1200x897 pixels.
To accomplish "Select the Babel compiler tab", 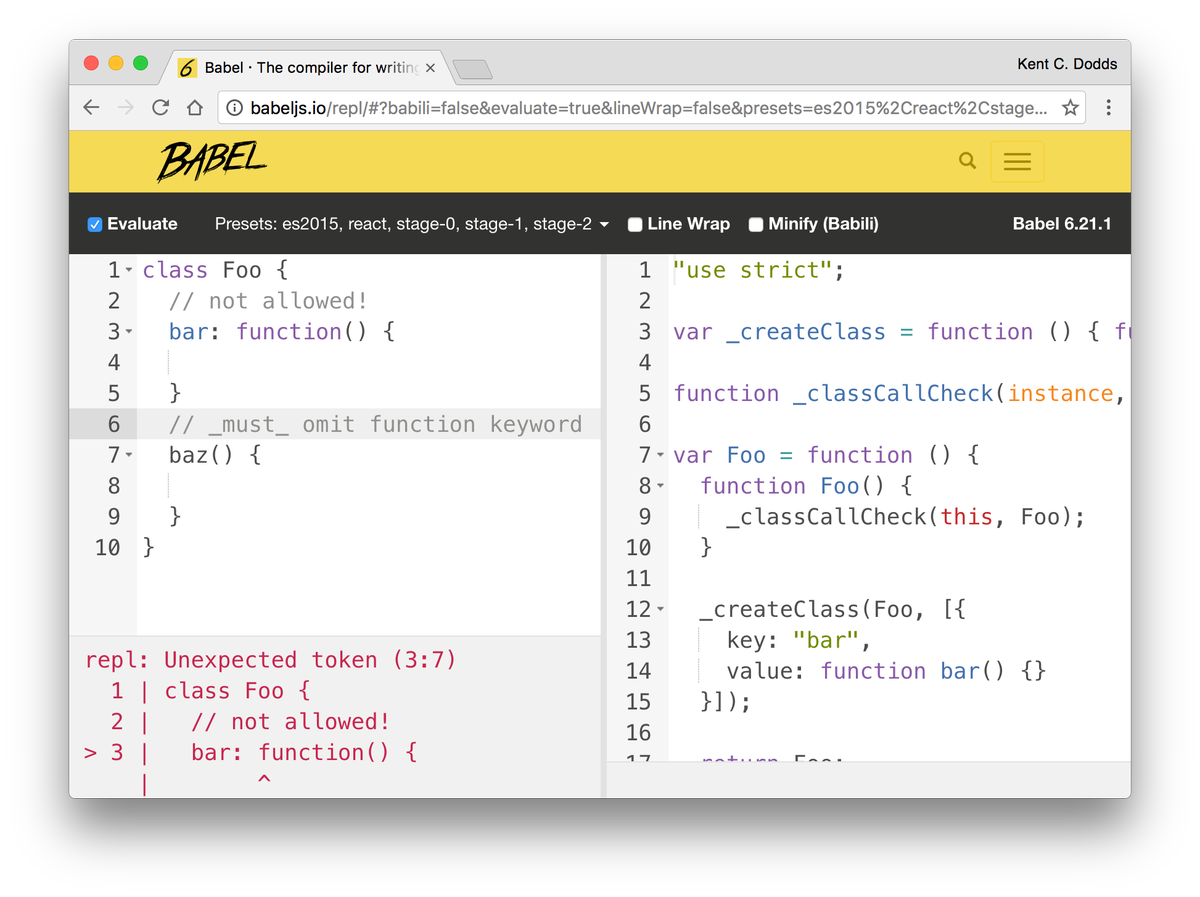I will pos(305,68).
